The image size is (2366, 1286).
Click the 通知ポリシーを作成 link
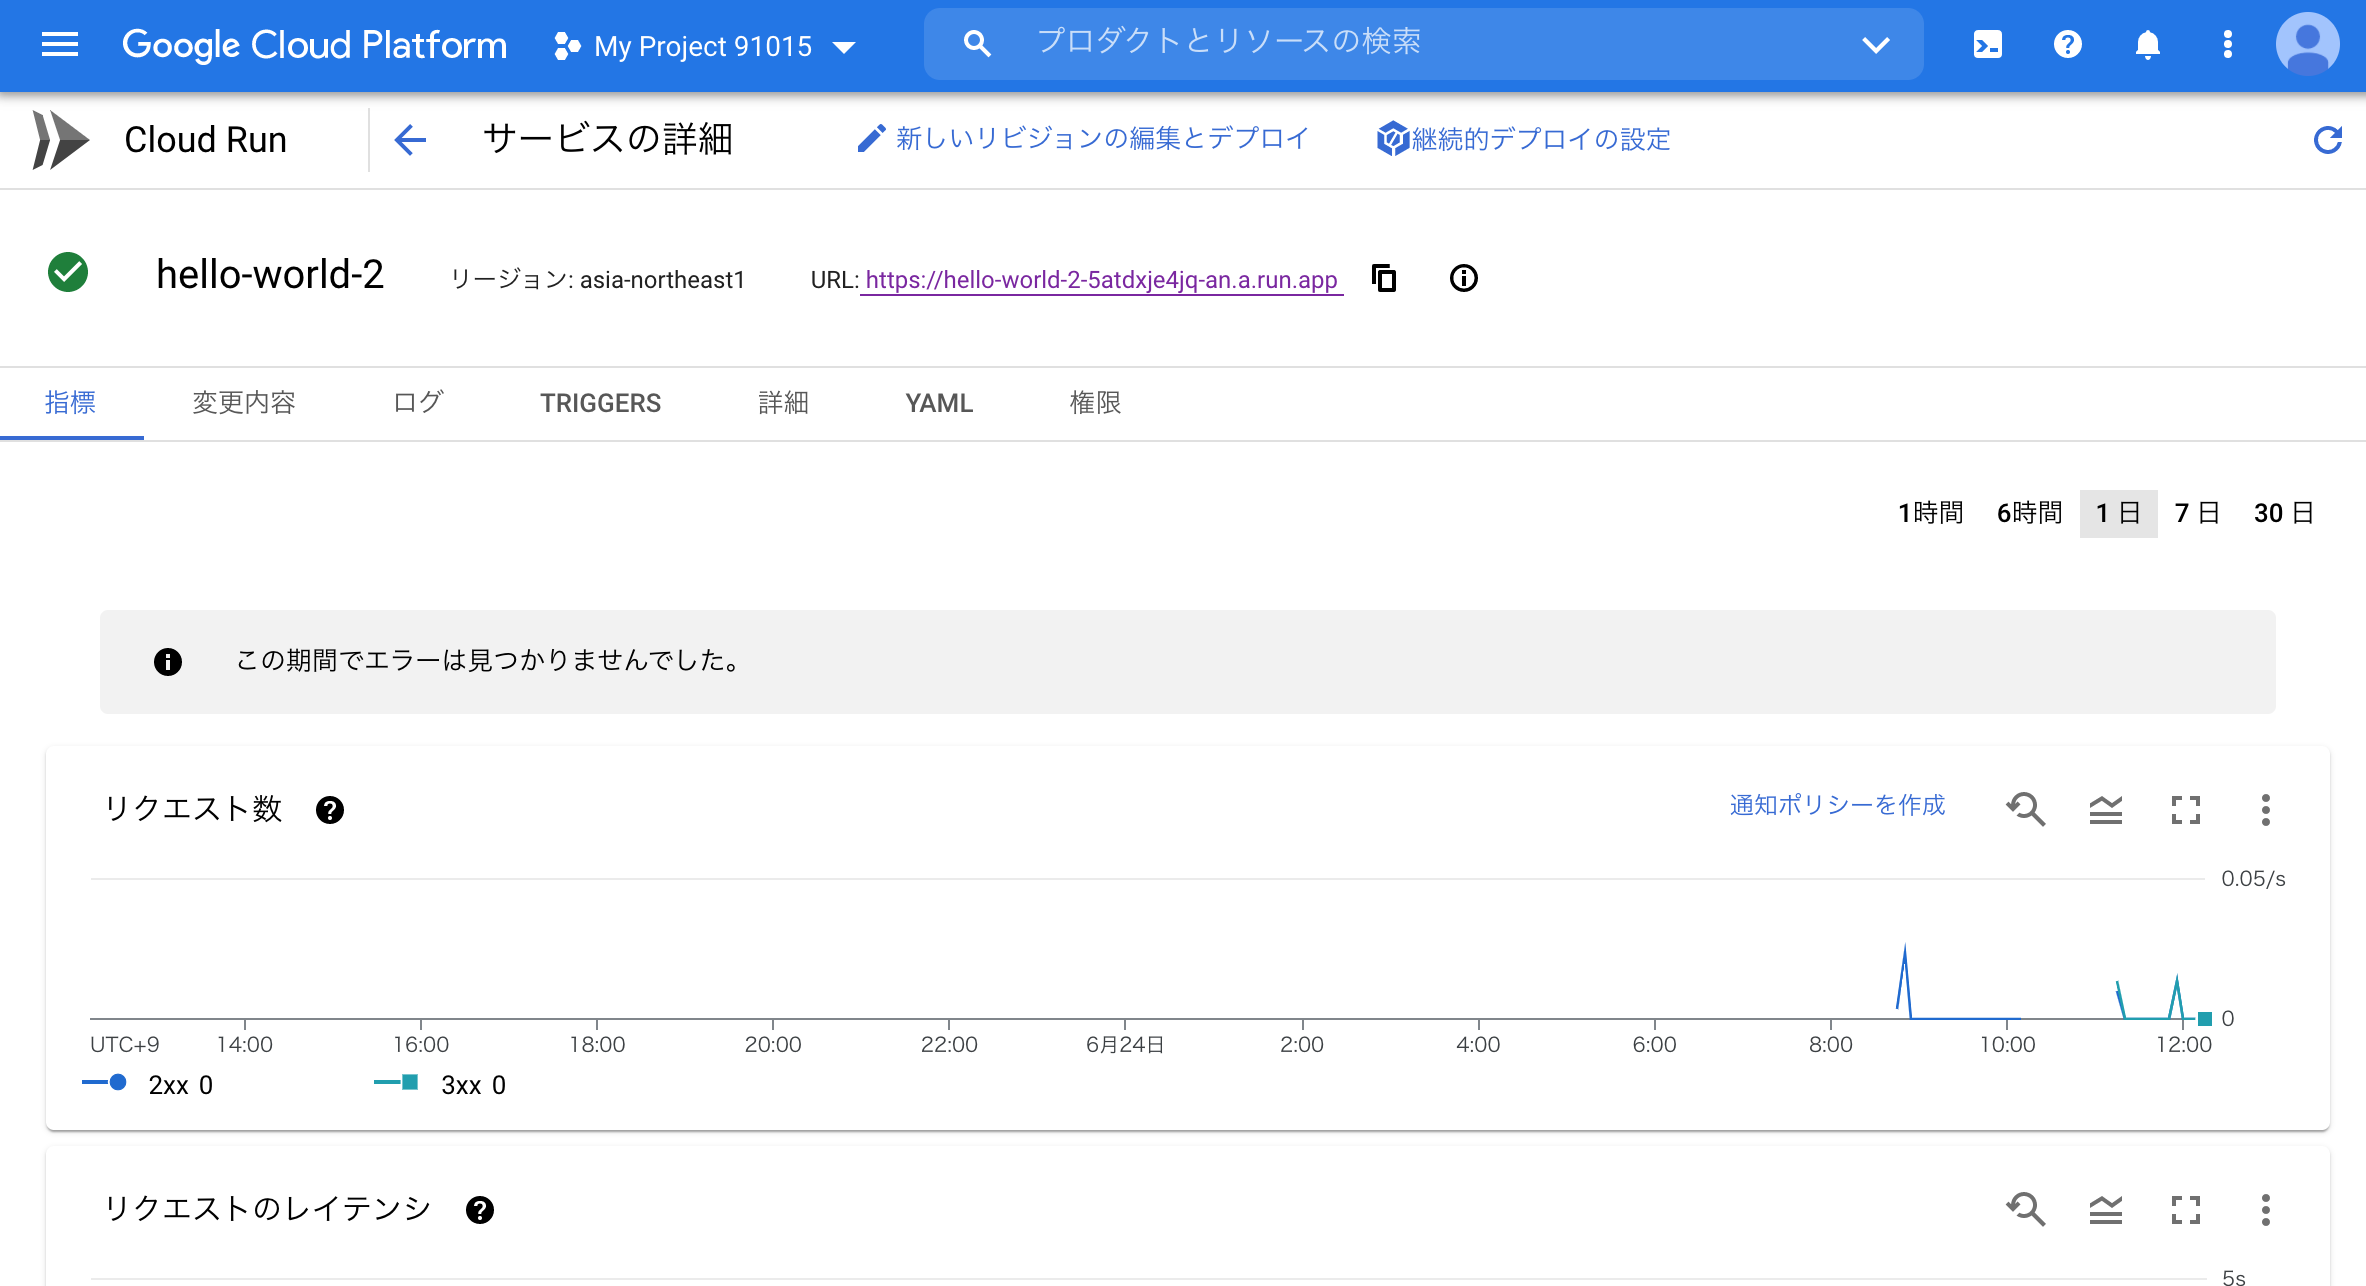1836,806
